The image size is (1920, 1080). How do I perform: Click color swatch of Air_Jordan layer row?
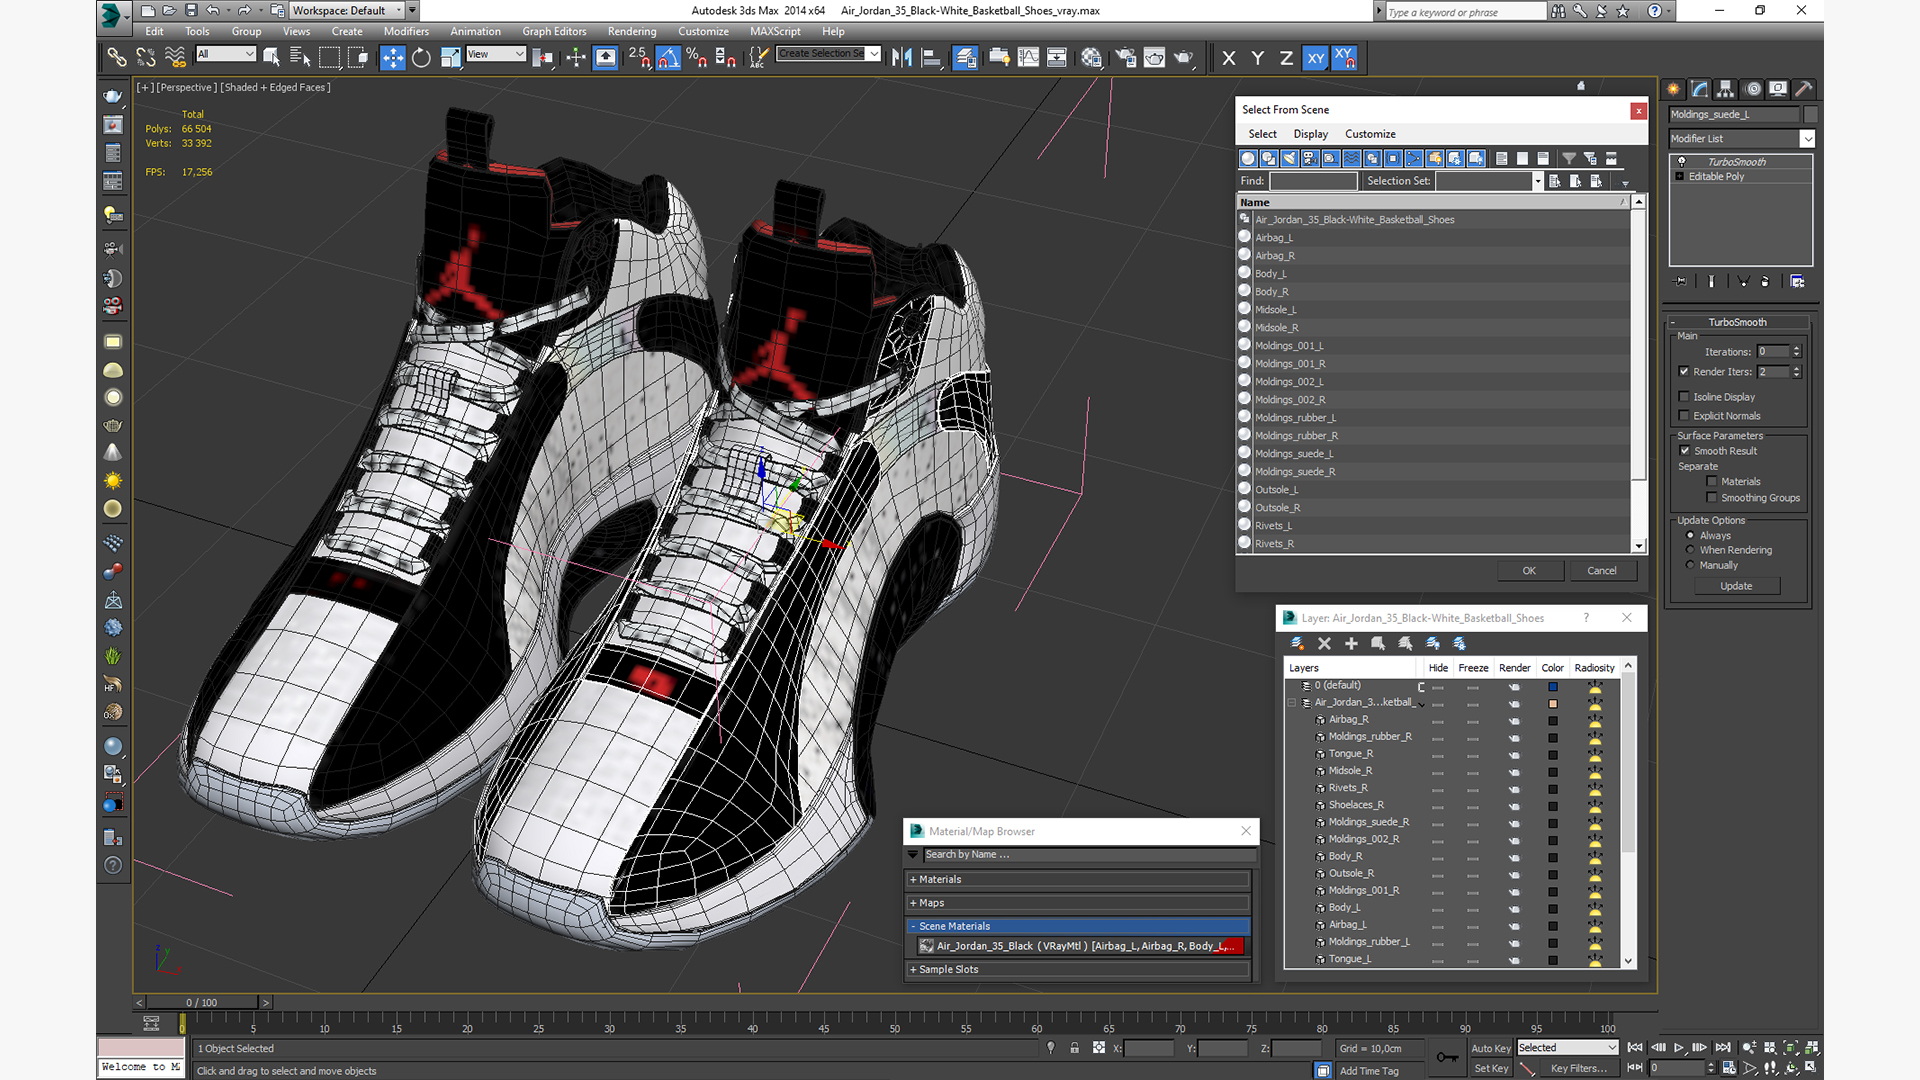[1553, 704]
